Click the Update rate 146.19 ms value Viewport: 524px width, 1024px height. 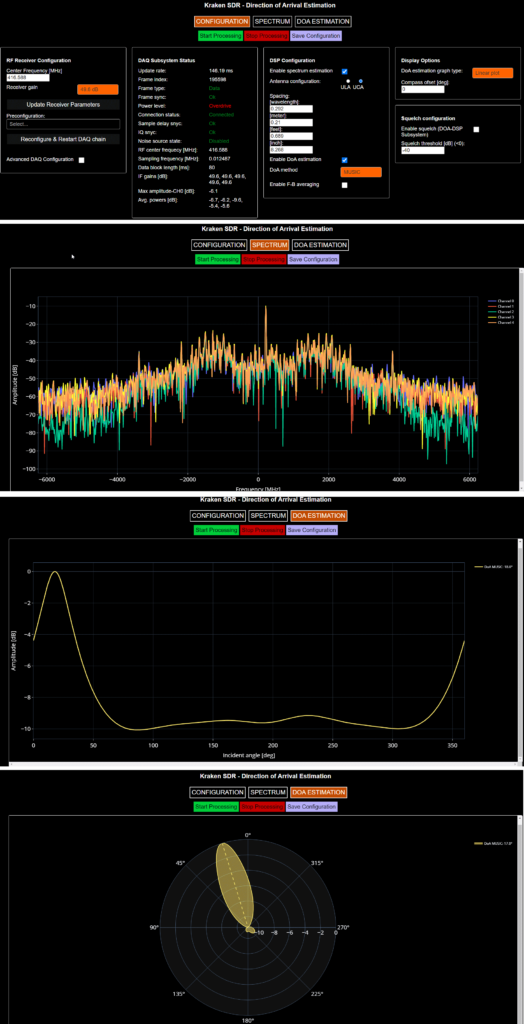(x=221, y=69)
